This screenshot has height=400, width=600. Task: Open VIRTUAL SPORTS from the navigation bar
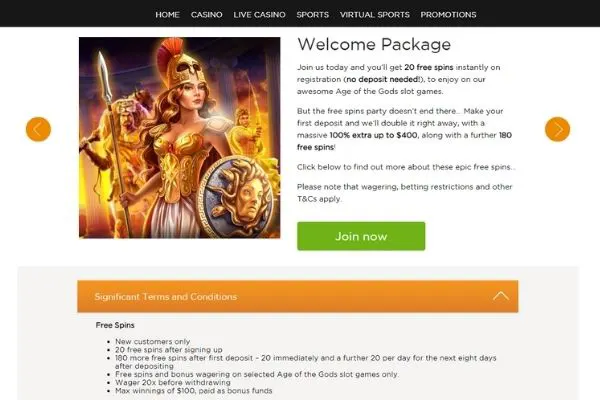tap(374, 15)
